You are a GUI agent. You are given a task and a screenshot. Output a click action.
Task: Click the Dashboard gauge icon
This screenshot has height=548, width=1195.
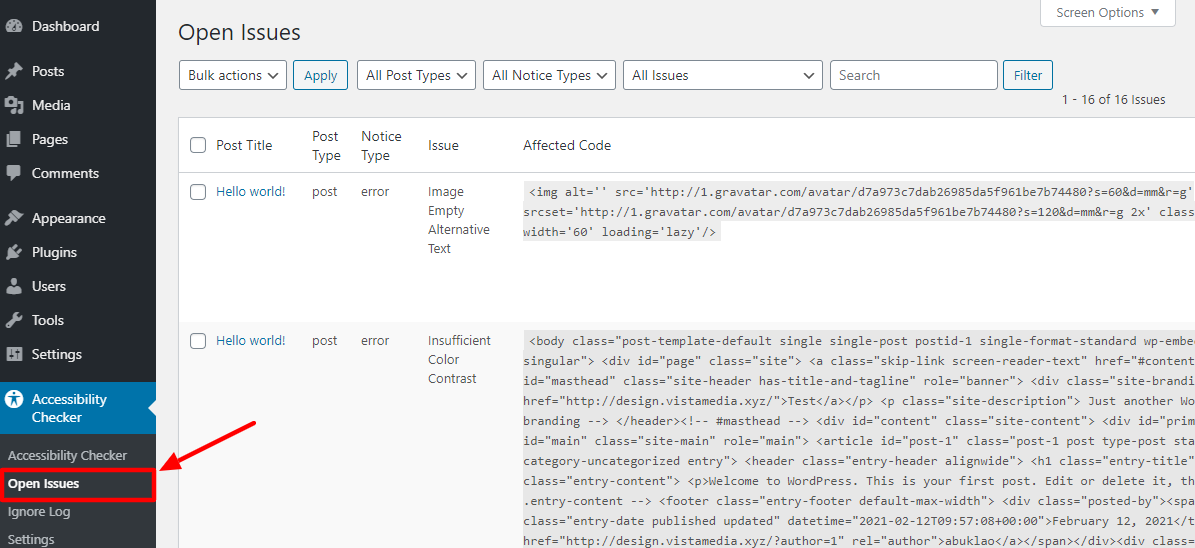[14, 26]
